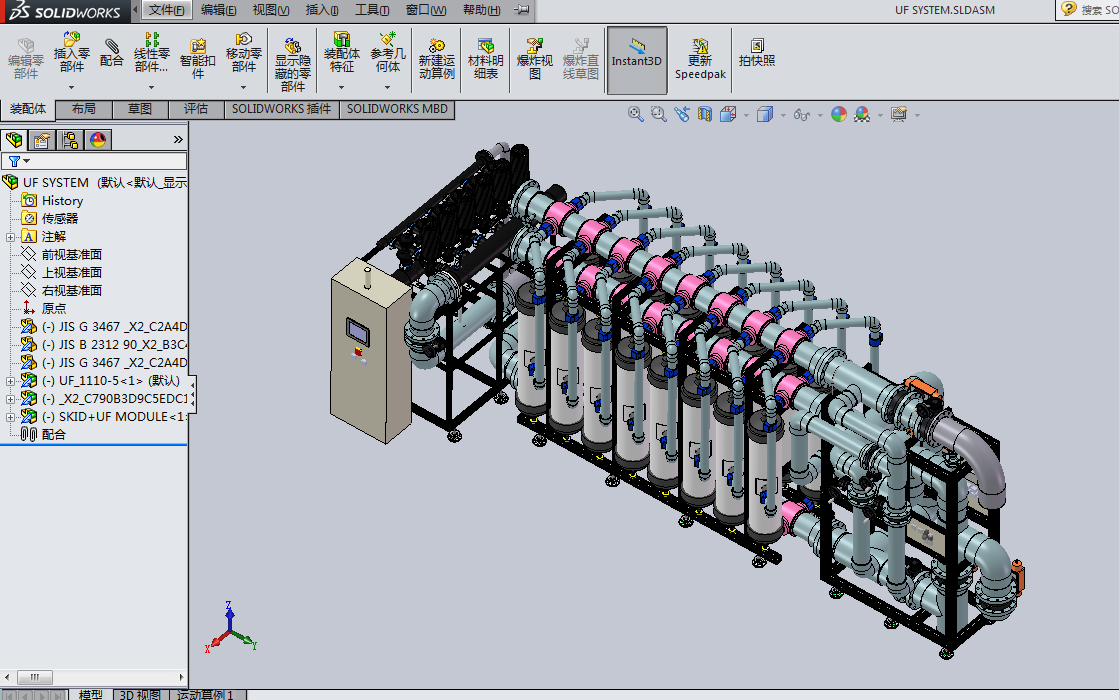Open the 爆炸视图 exploded view tool
This screenshot has width=1119, height=700.
(x=535, y=59)
